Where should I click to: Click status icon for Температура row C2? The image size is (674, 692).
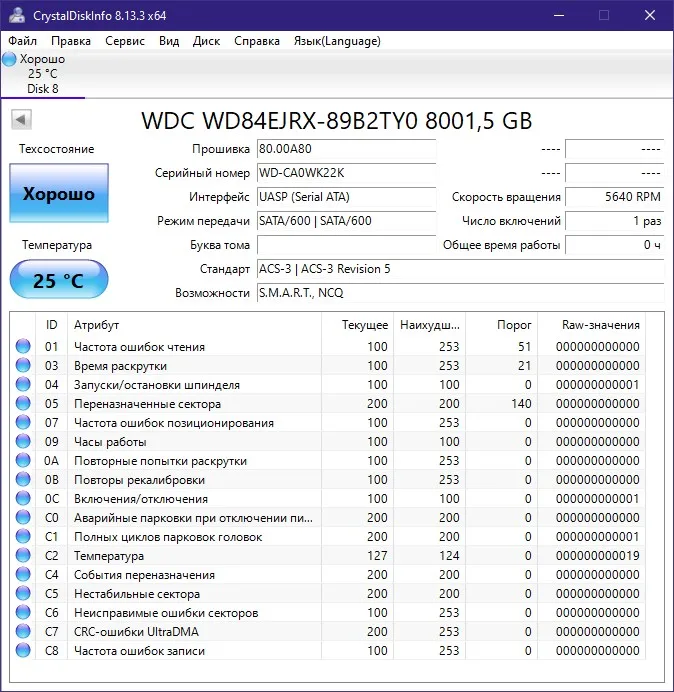pyautogui.click(x=23, y=555)
